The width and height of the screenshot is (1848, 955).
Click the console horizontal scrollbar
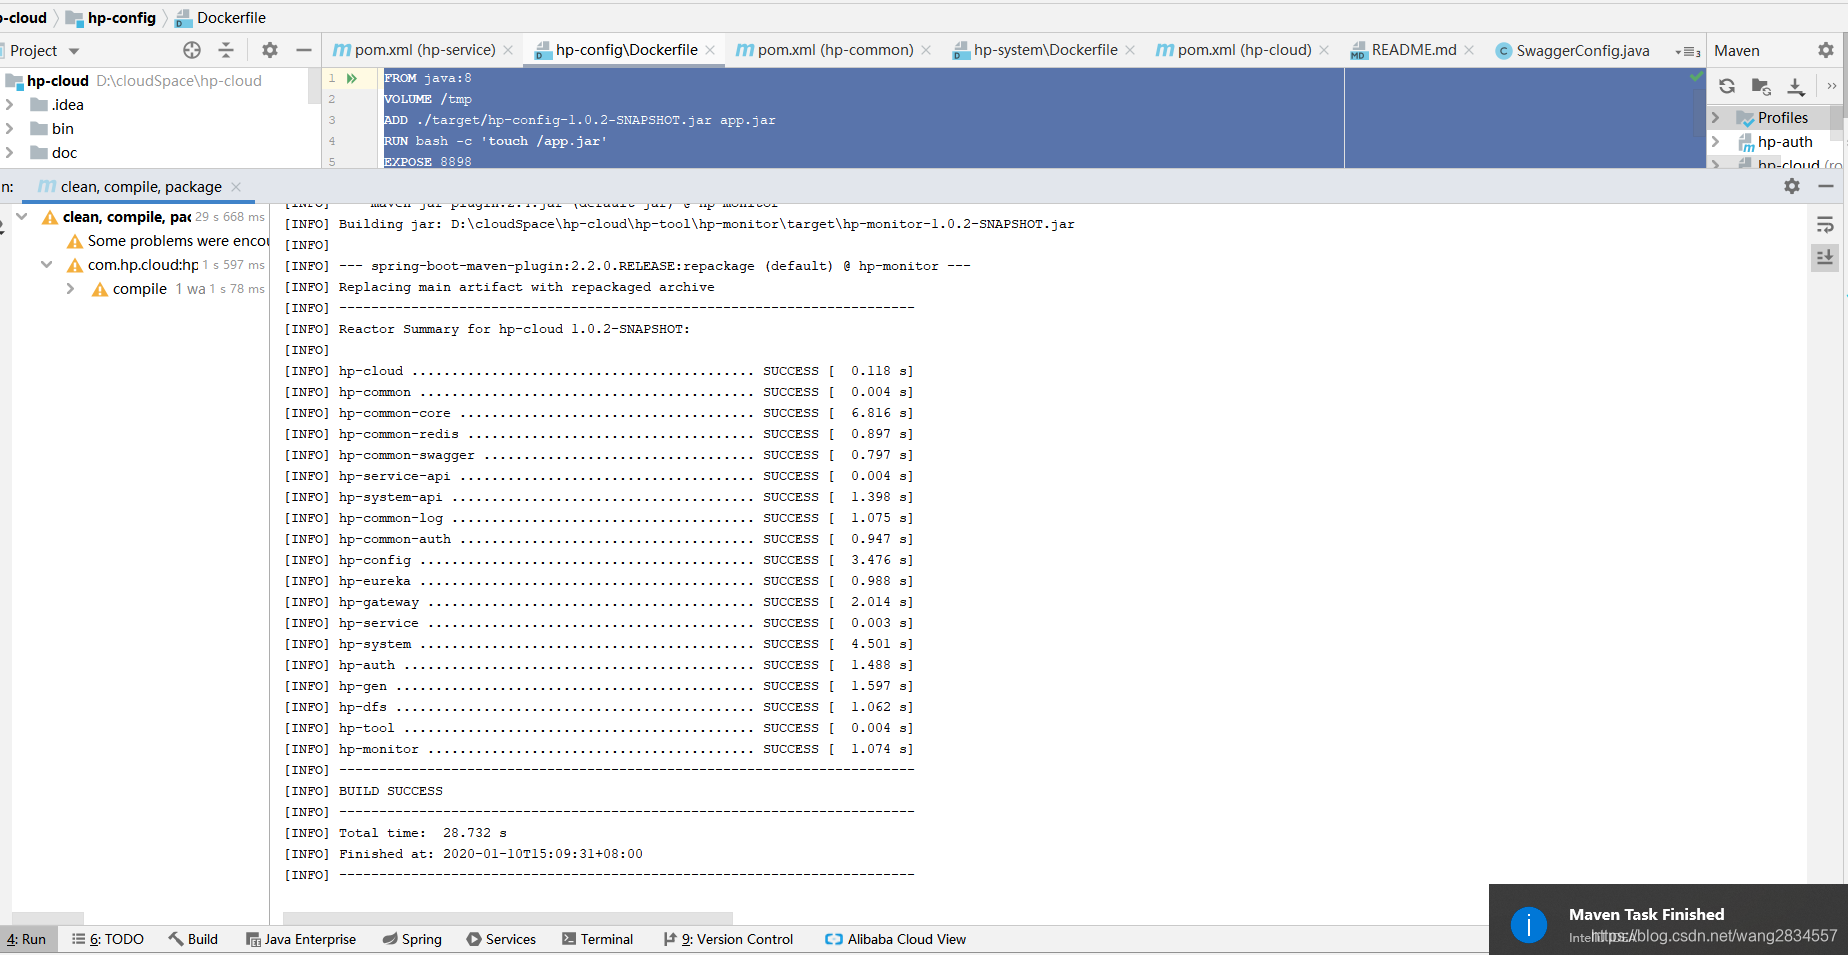(x=508, y=918)
